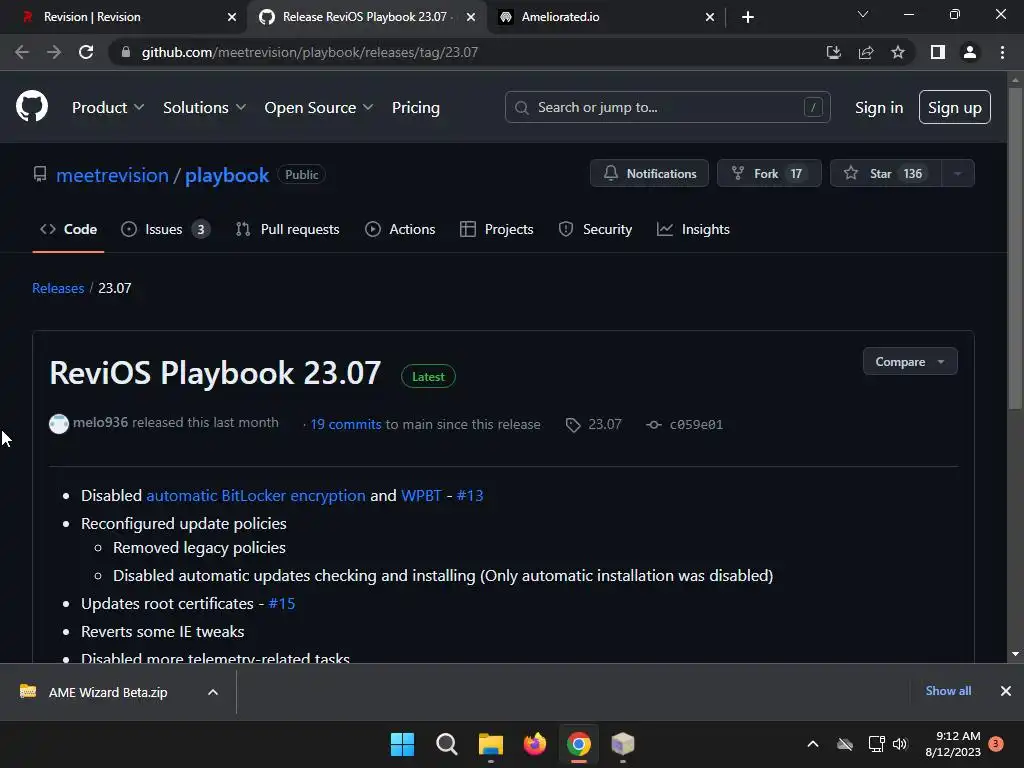Open the Releases breadcrumb link
Screen dimensions: 1024x768
tap(58, 288)
